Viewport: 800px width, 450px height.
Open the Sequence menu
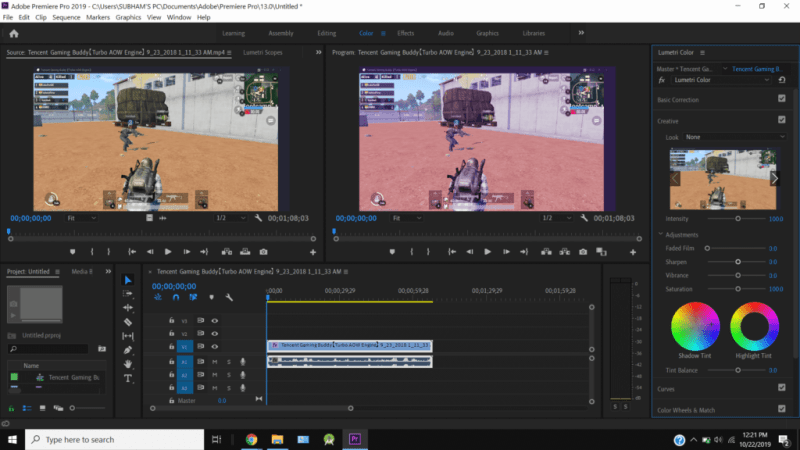[66, 17]
